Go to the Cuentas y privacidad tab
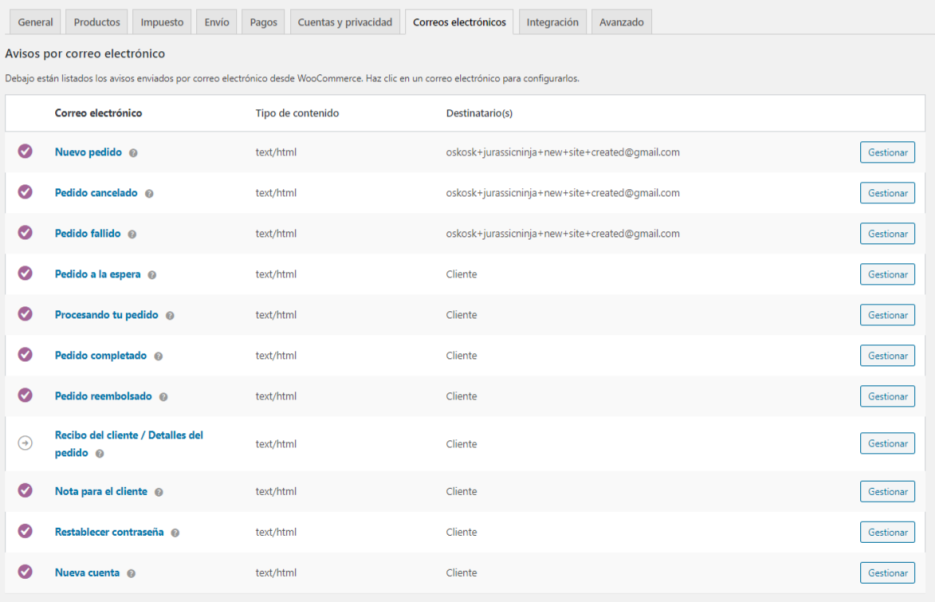Screen dimensions: 935x602 pos(346,22)
